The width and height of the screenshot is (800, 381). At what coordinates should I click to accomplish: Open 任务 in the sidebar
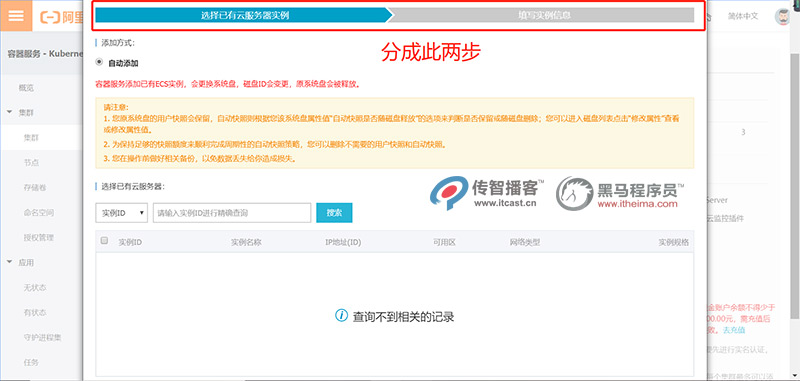click(x=31, y=363)
